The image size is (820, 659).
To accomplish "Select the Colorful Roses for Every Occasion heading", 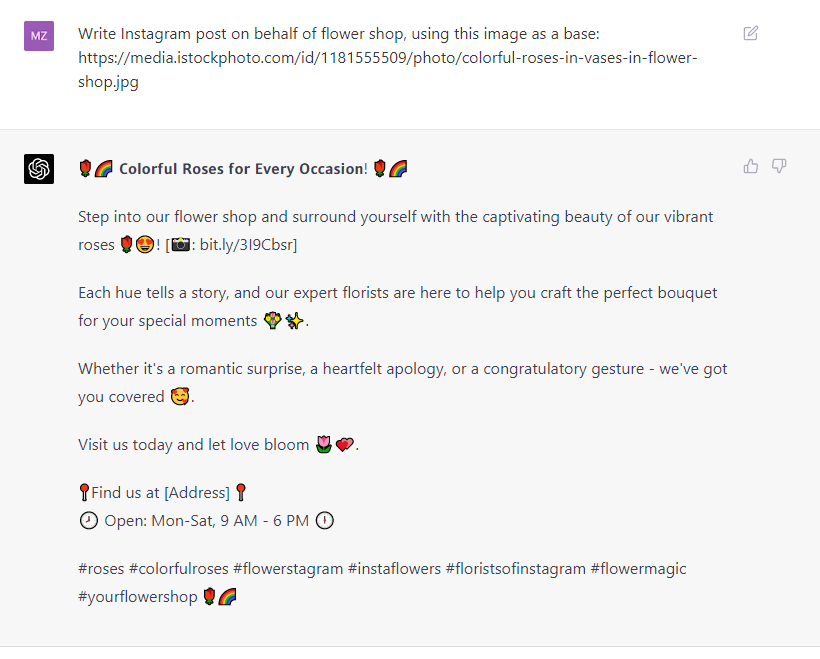I will pos(243,169).
